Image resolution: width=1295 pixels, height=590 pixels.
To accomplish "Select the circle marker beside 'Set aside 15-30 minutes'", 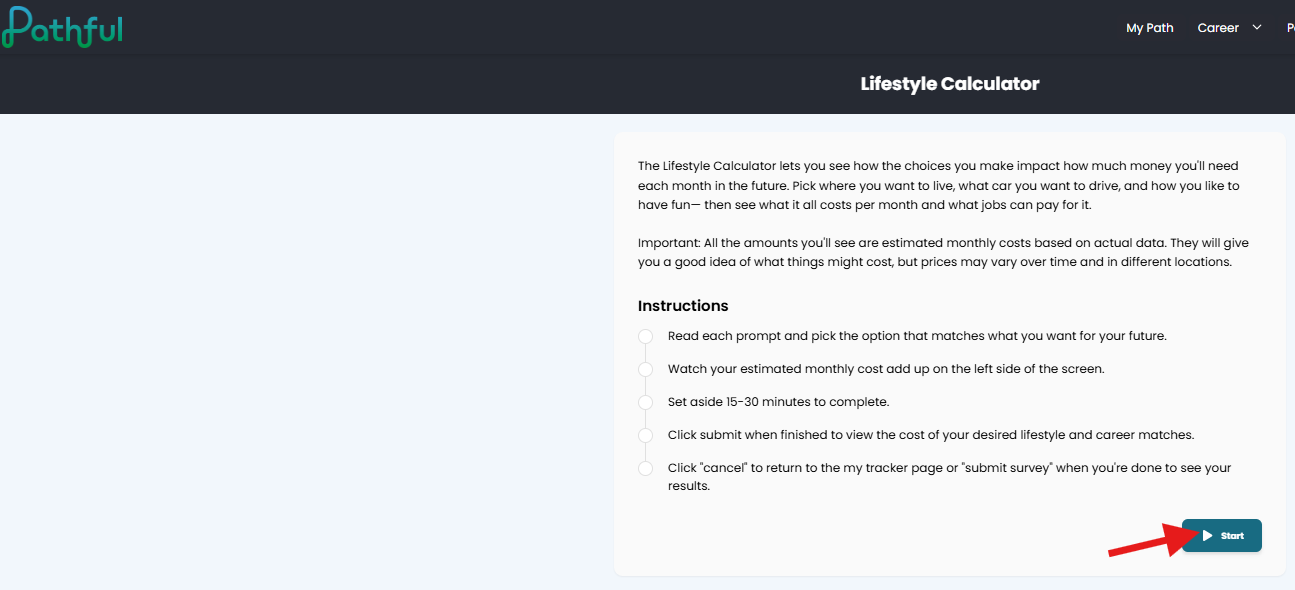I will click(x=645, y=403).
